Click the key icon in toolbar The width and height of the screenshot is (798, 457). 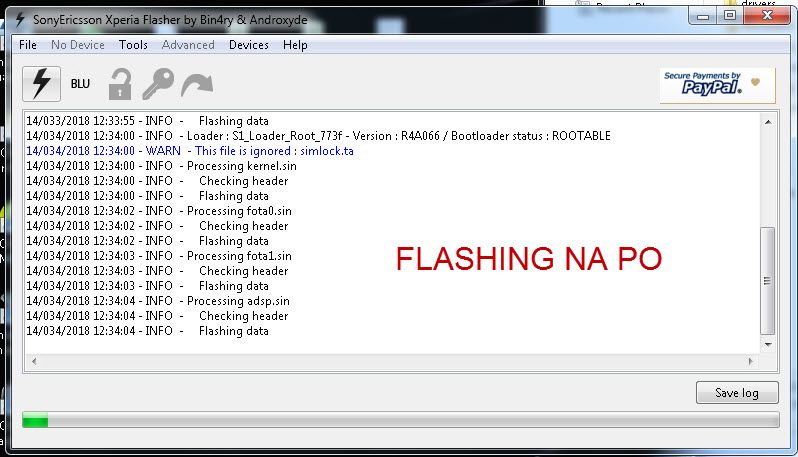158,83
